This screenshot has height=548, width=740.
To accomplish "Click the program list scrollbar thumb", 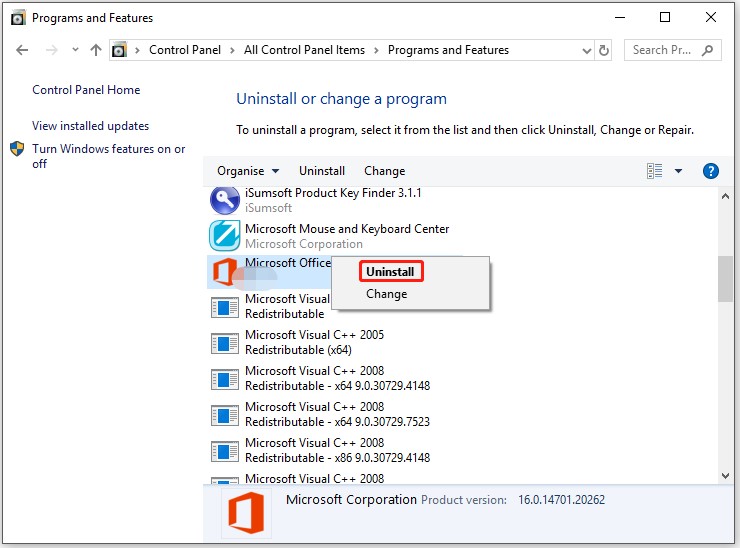I will point(725,279).
